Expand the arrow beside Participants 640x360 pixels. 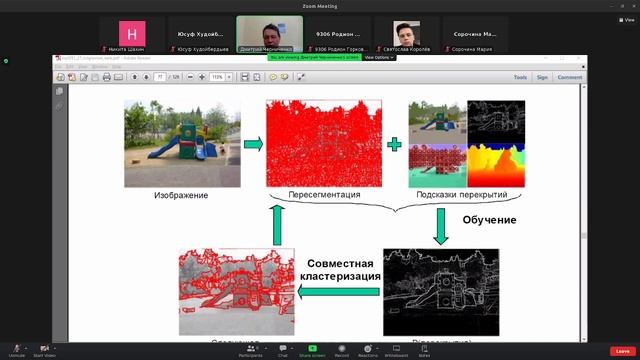pyautogui.click(x=266, y=348)
